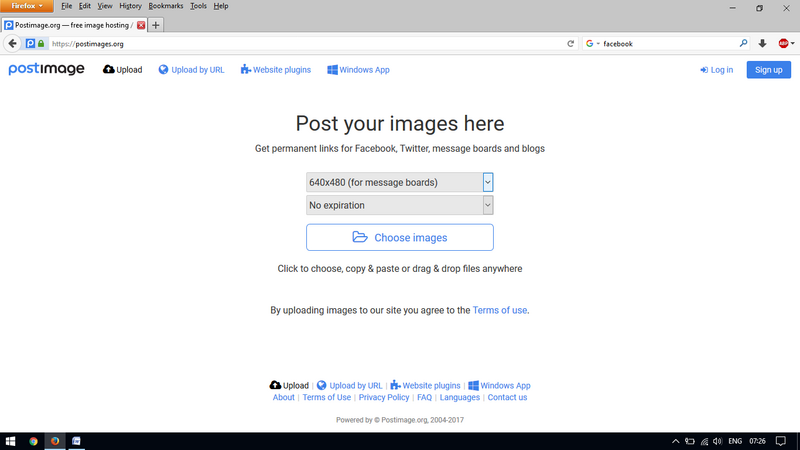Open the File menu
This screenshot has height=450, width=800.
click(66, 6)
